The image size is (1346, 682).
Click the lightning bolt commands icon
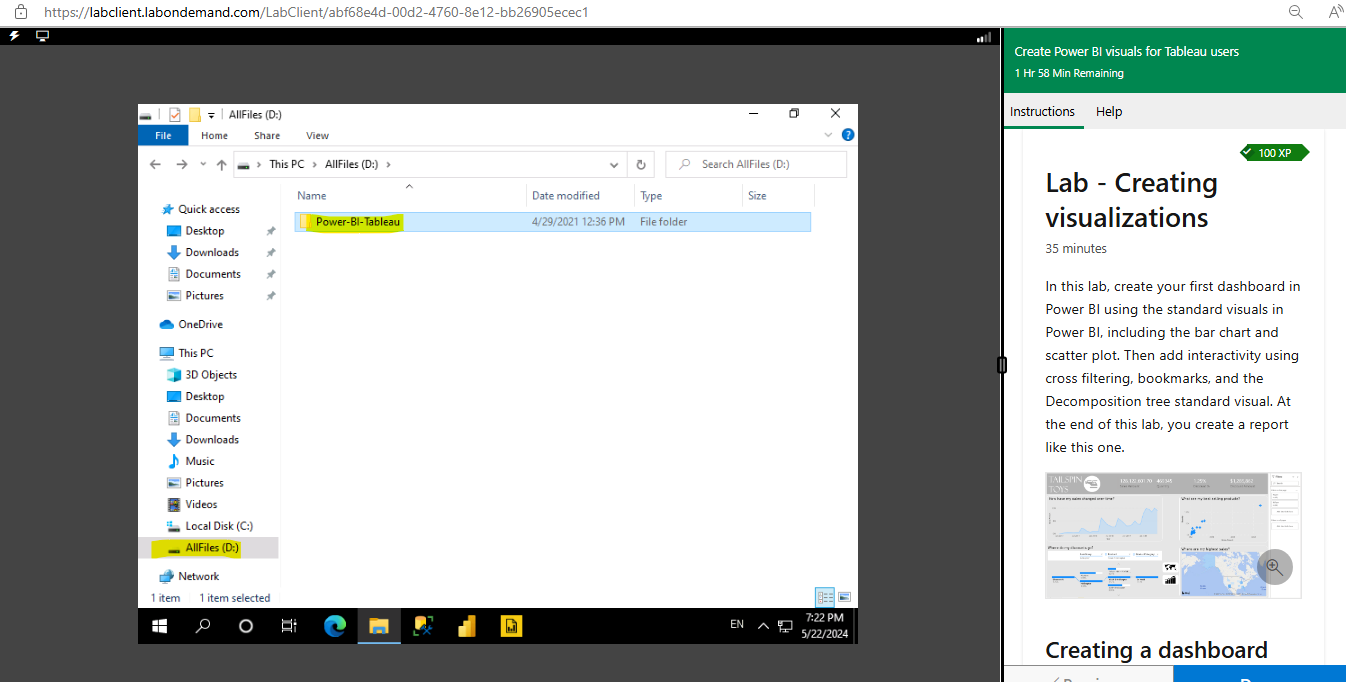click(x=14, y=36)
